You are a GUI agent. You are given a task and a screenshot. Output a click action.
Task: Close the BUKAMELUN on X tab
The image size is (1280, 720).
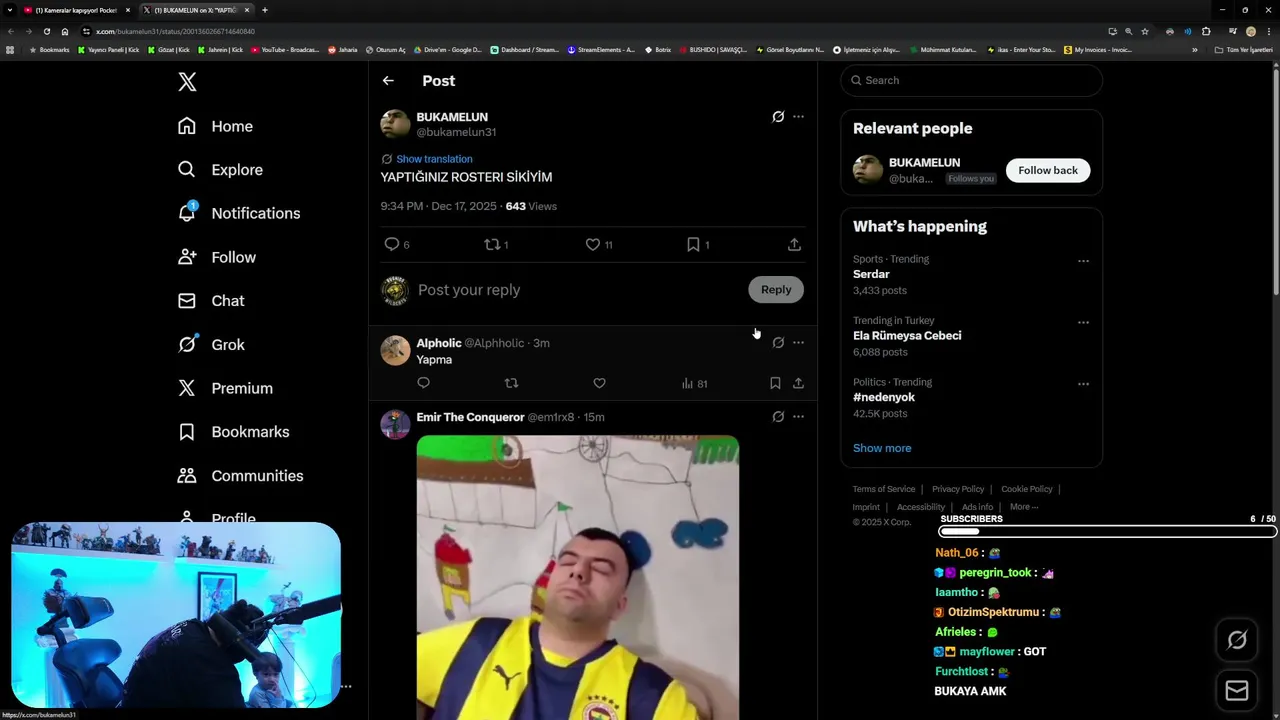click(x=247, y=10)
